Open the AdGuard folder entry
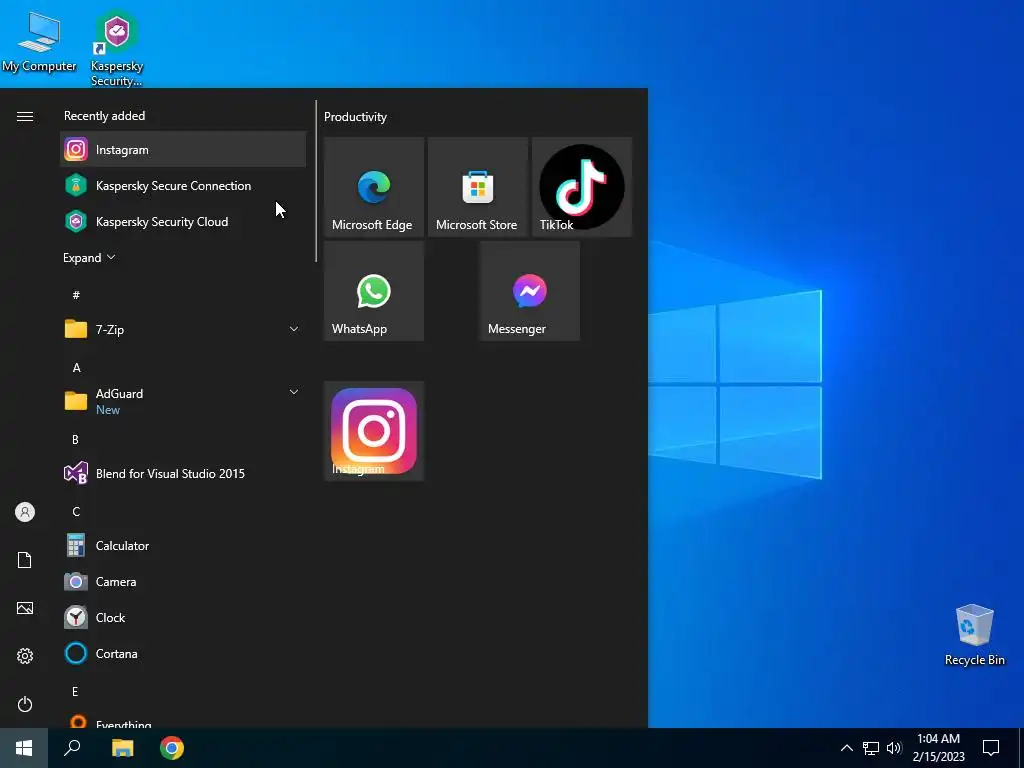 coord(183,401)
